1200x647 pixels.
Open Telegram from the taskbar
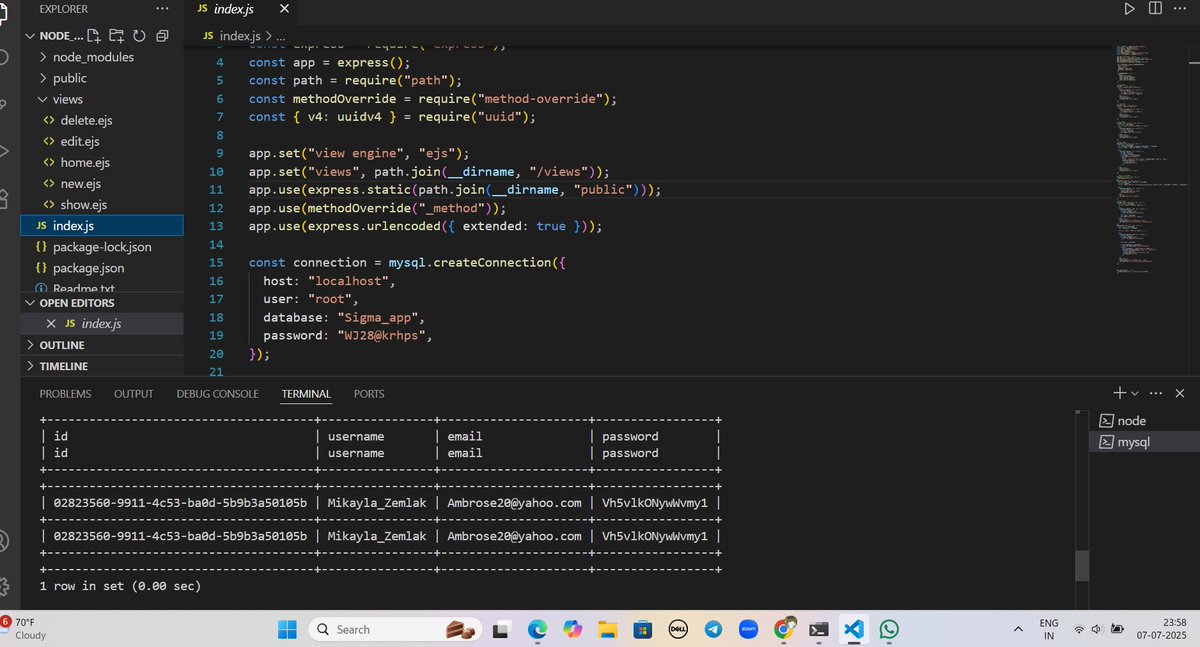712,629
